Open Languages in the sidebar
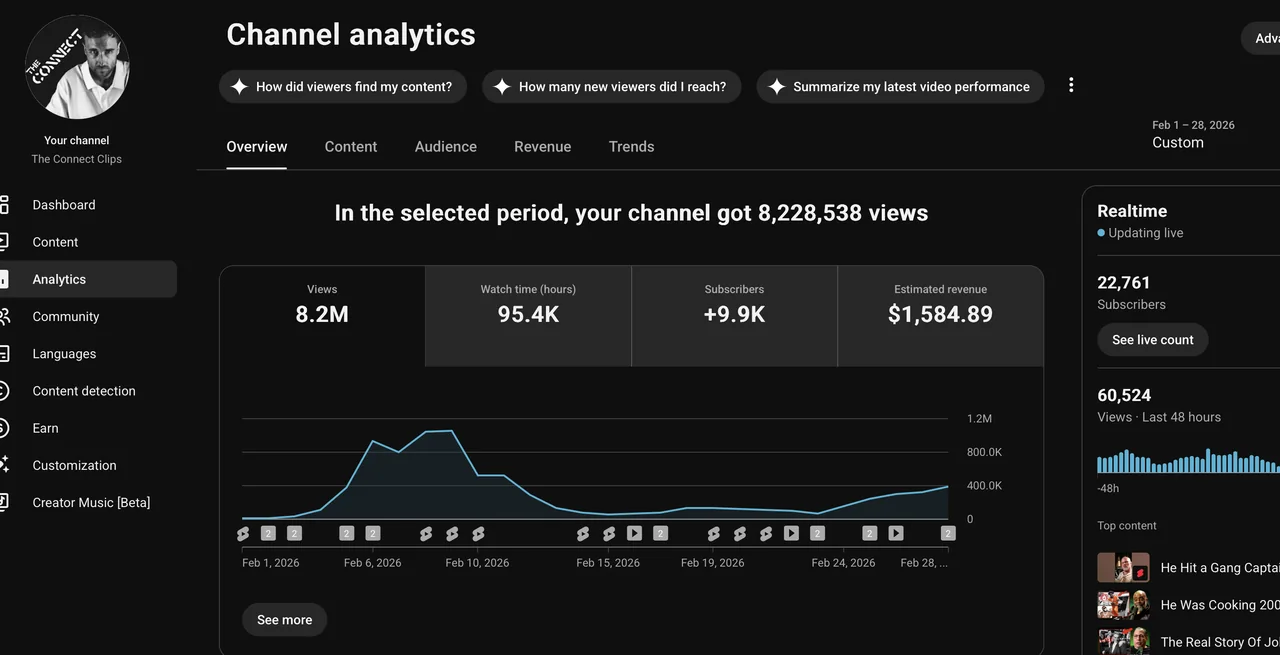The height and width of the screenshot is (655, 1280). (88, 354)
